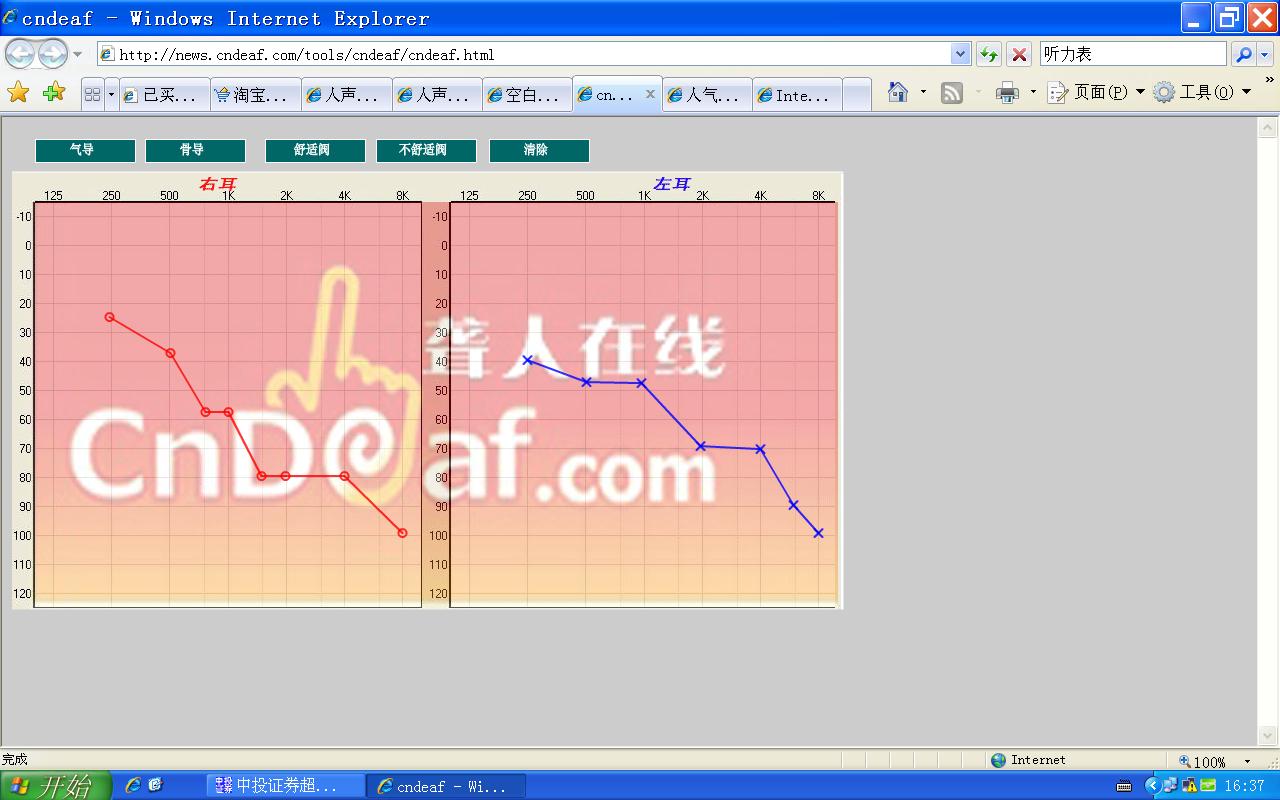Run search with the magnifier icon

(1243, 55)
